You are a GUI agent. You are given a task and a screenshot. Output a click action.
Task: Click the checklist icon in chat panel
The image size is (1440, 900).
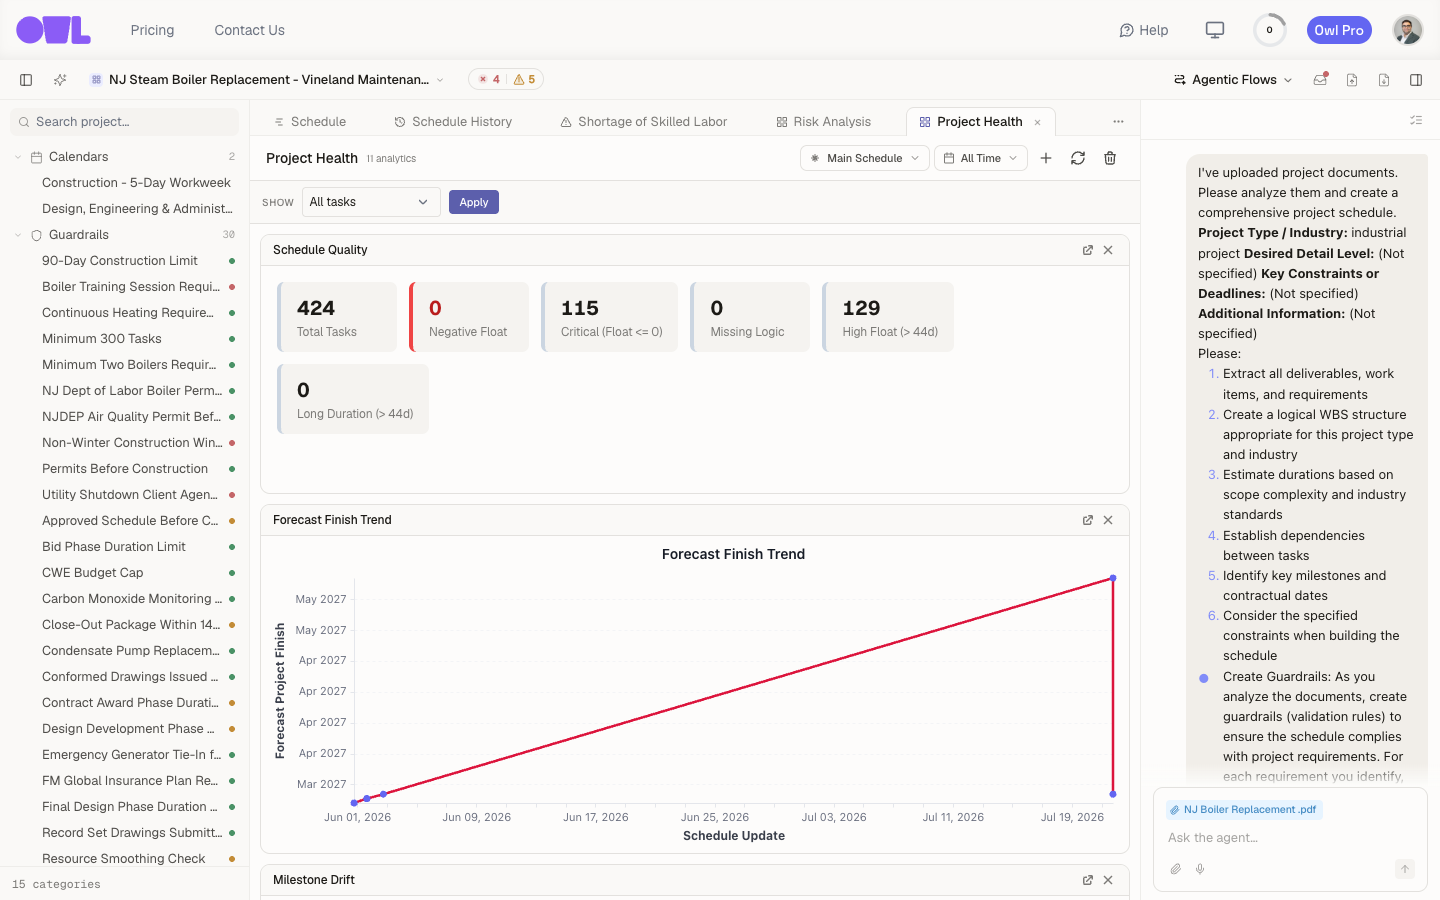[x=1416, y=120]
